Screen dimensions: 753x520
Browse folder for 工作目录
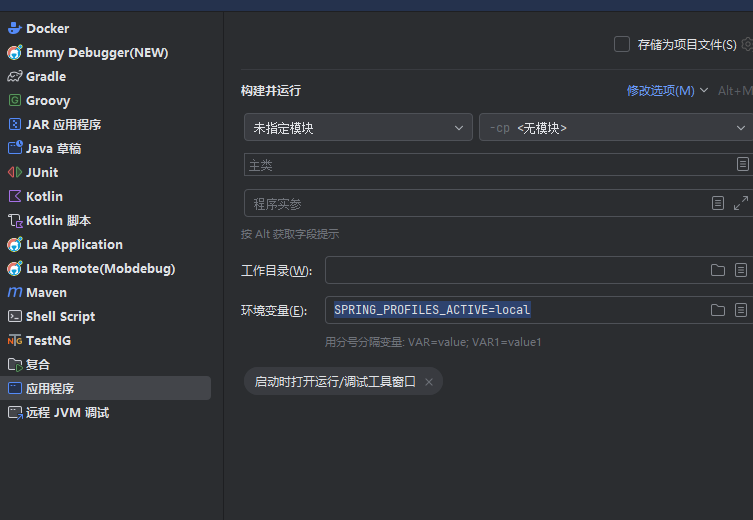717,270
